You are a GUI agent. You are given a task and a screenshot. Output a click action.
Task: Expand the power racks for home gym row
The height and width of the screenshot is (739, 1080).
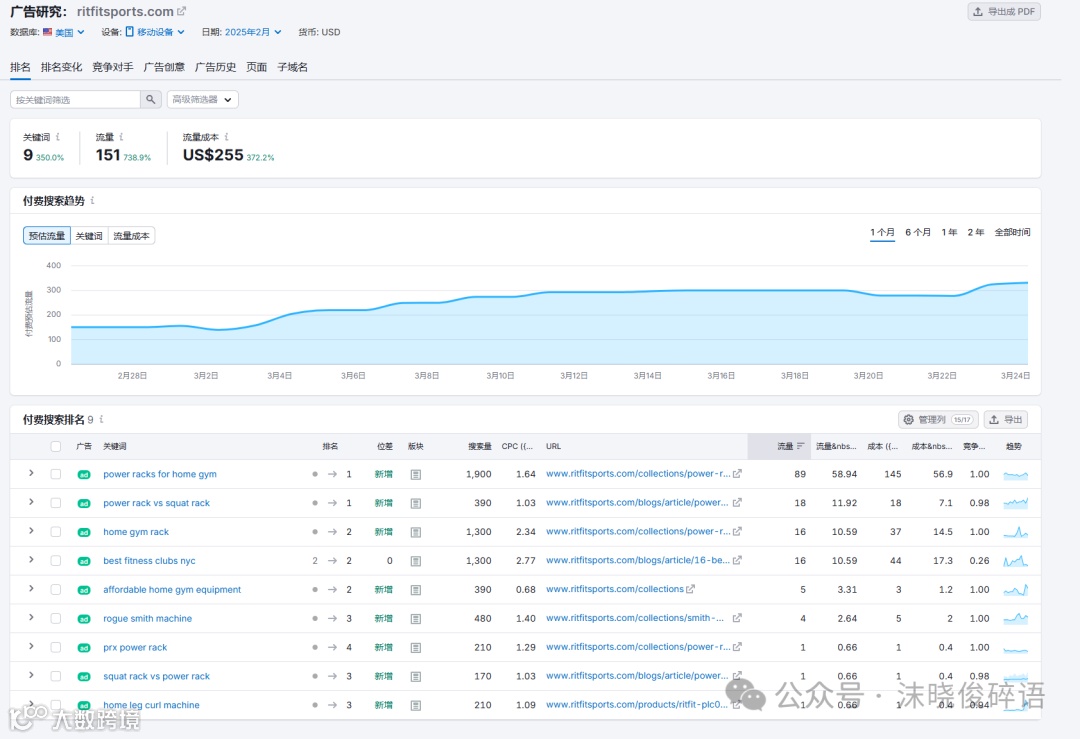31,473
